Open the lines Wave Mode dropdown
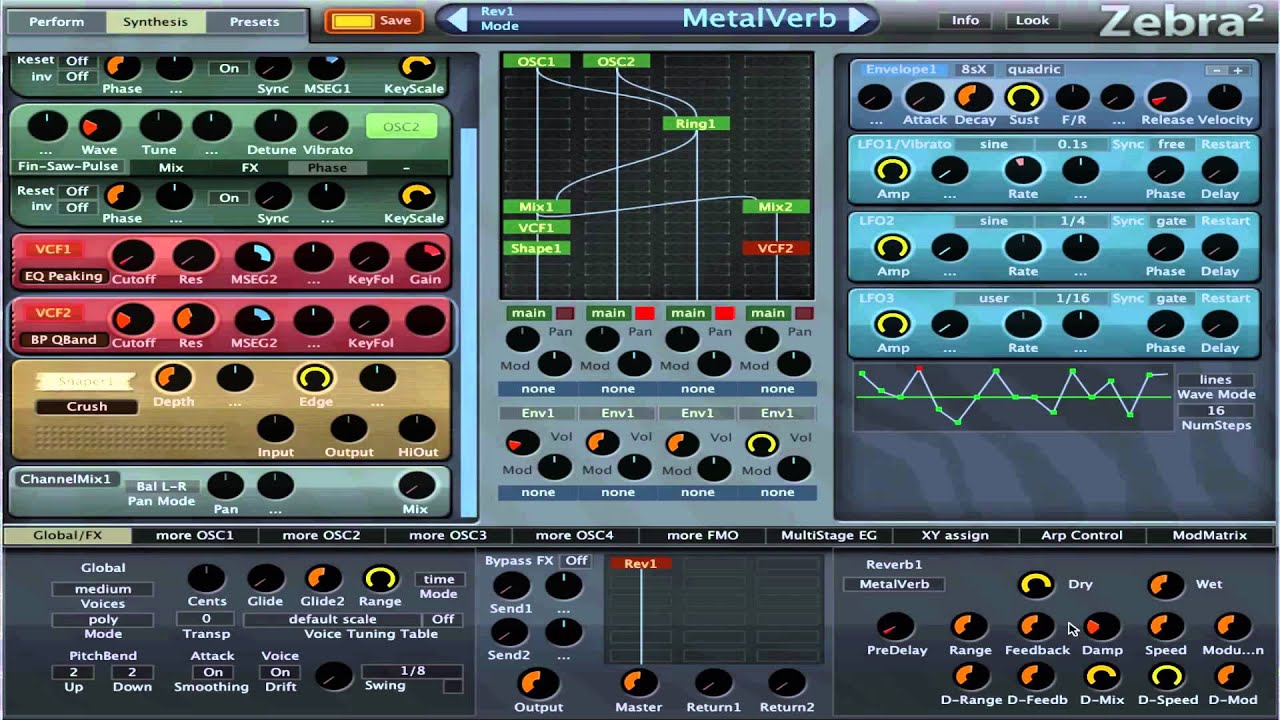Image resolution: width=1280 pixels, height=720 pixels. [1216, 380]
